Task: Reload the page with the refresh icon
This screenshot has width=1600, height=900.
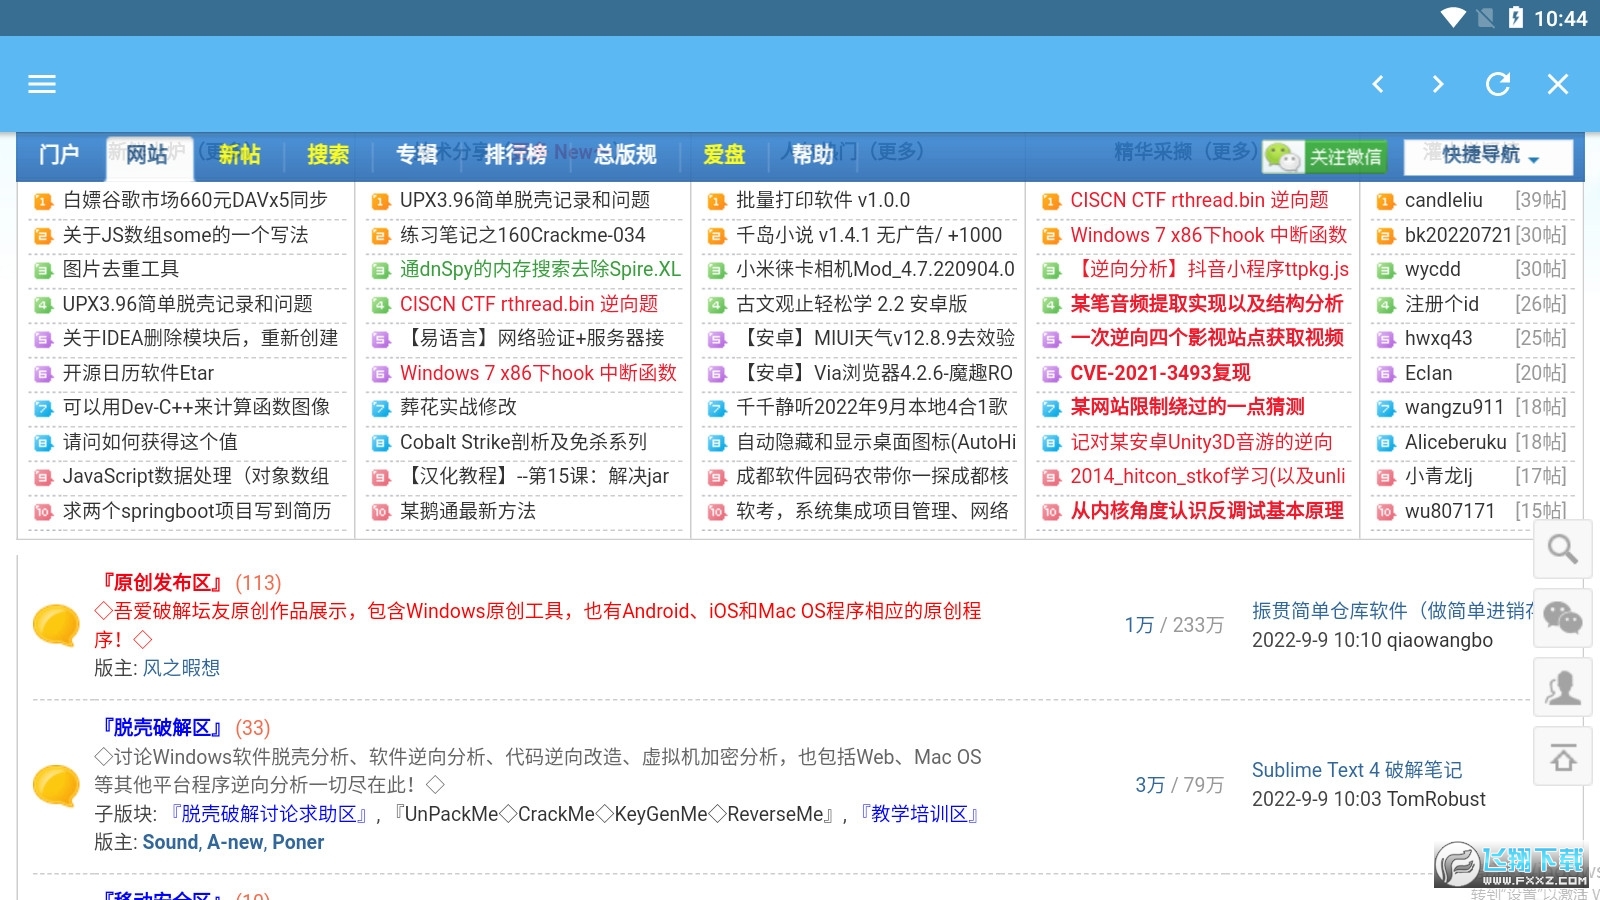Action: point(1498,84)
